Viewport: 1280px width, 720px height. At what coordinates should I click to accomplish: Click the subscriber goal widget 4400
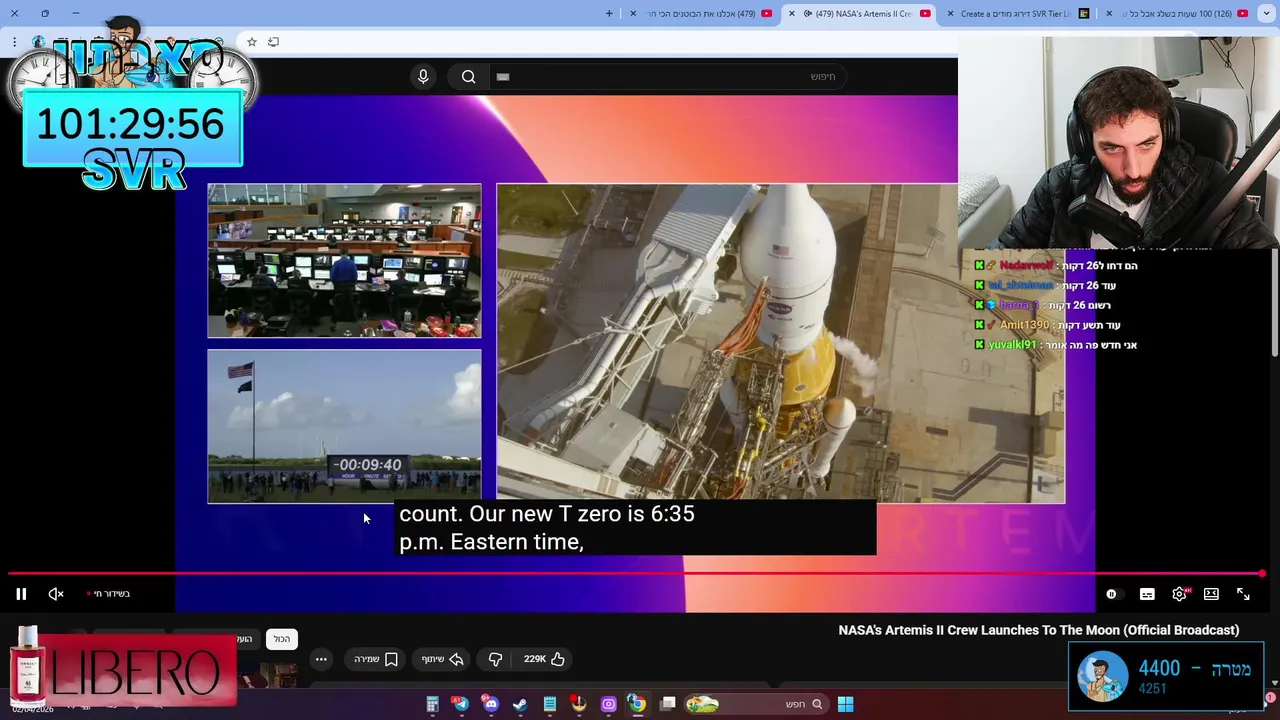click(x=1167, y=676)
